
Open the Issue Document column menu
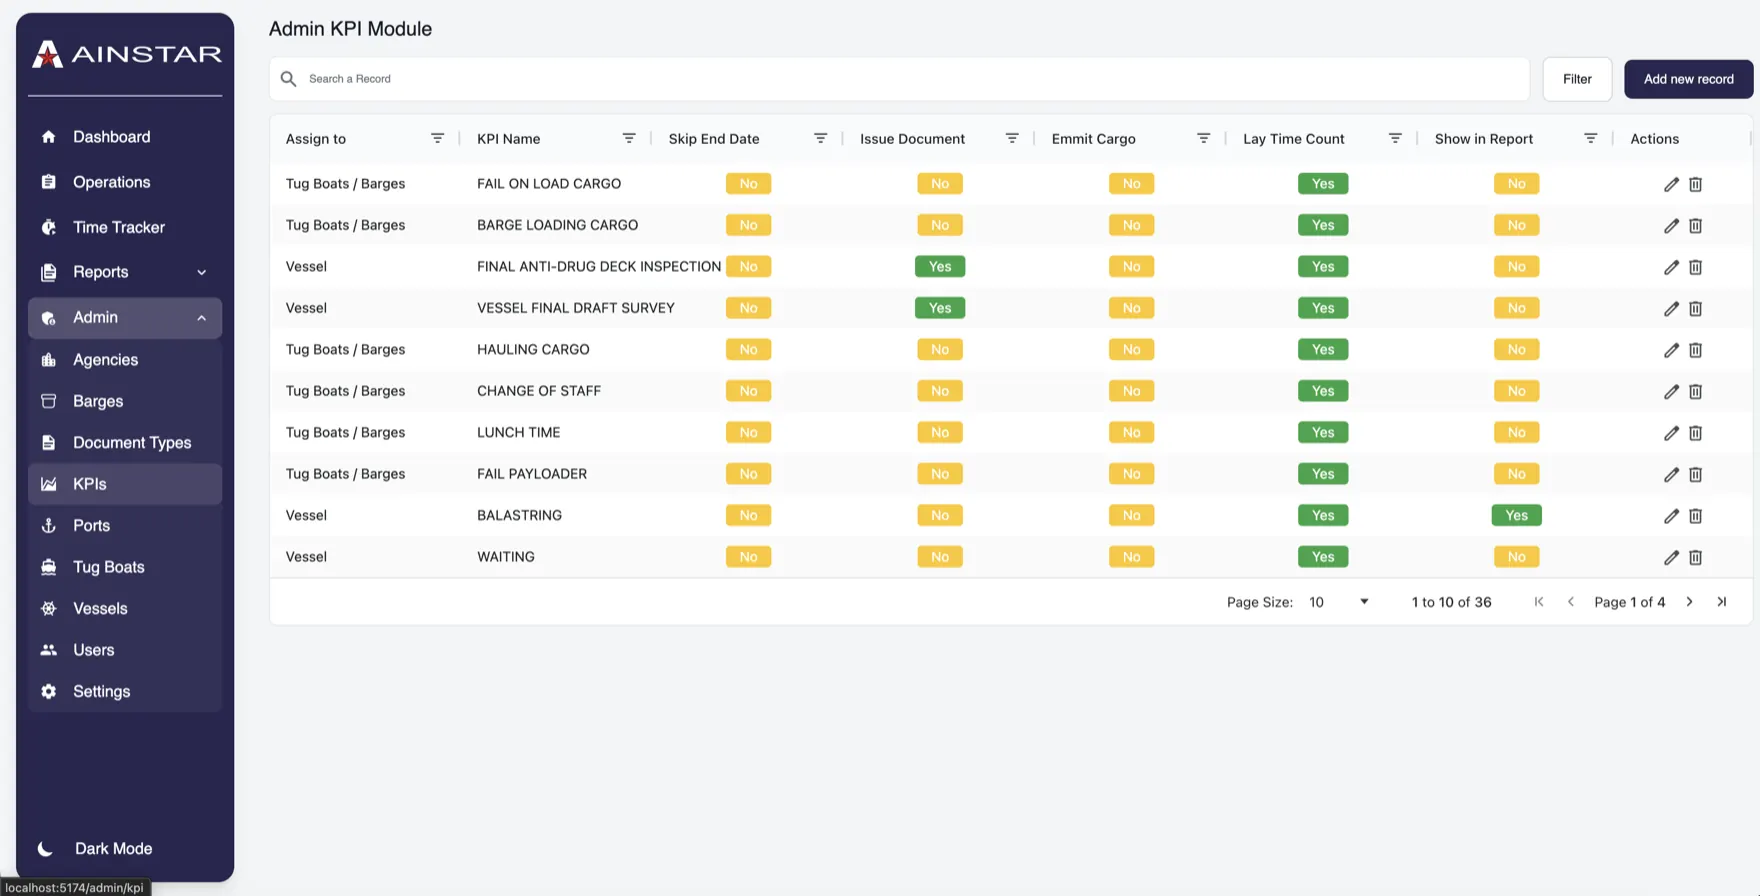point(1012,138)
